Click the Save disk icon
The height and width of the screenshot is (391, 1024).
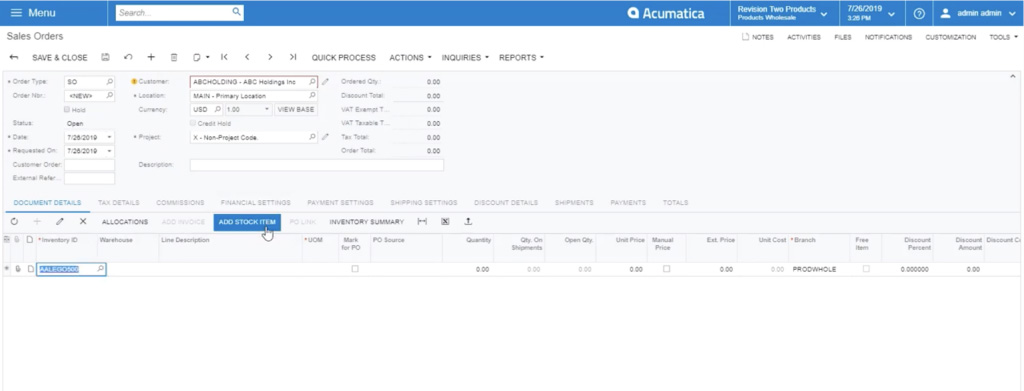coord(105,57)
